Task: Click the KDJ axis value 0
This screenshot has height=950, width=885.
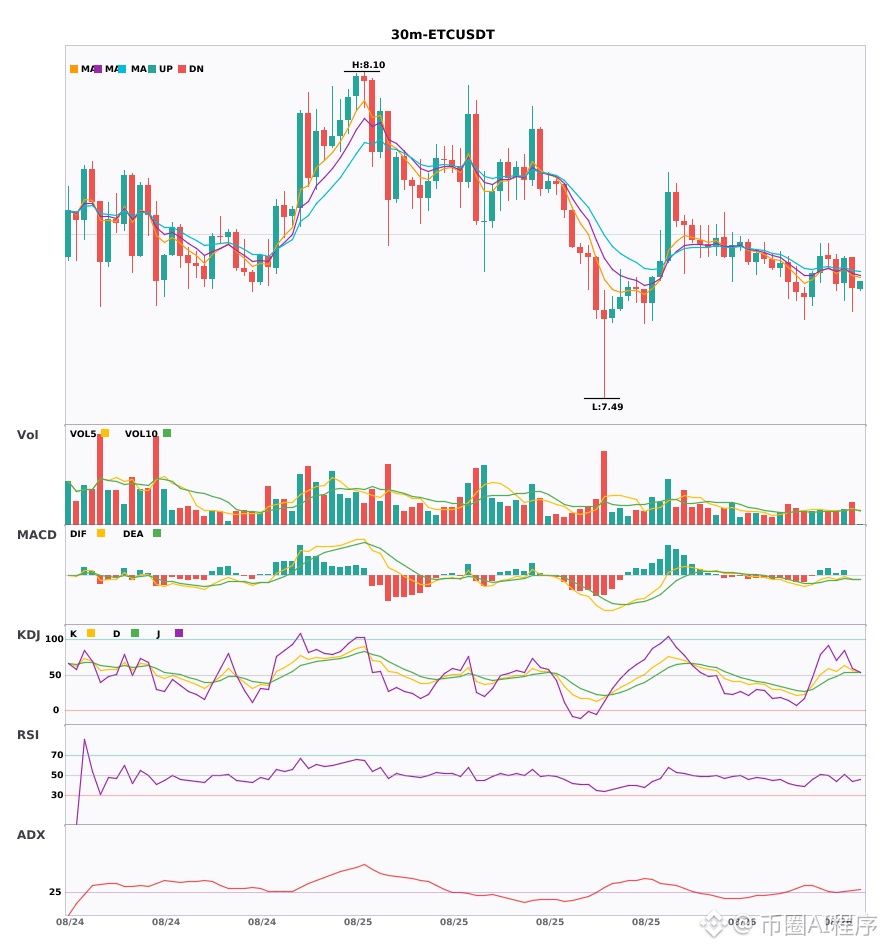Action: tap(56, 710)
